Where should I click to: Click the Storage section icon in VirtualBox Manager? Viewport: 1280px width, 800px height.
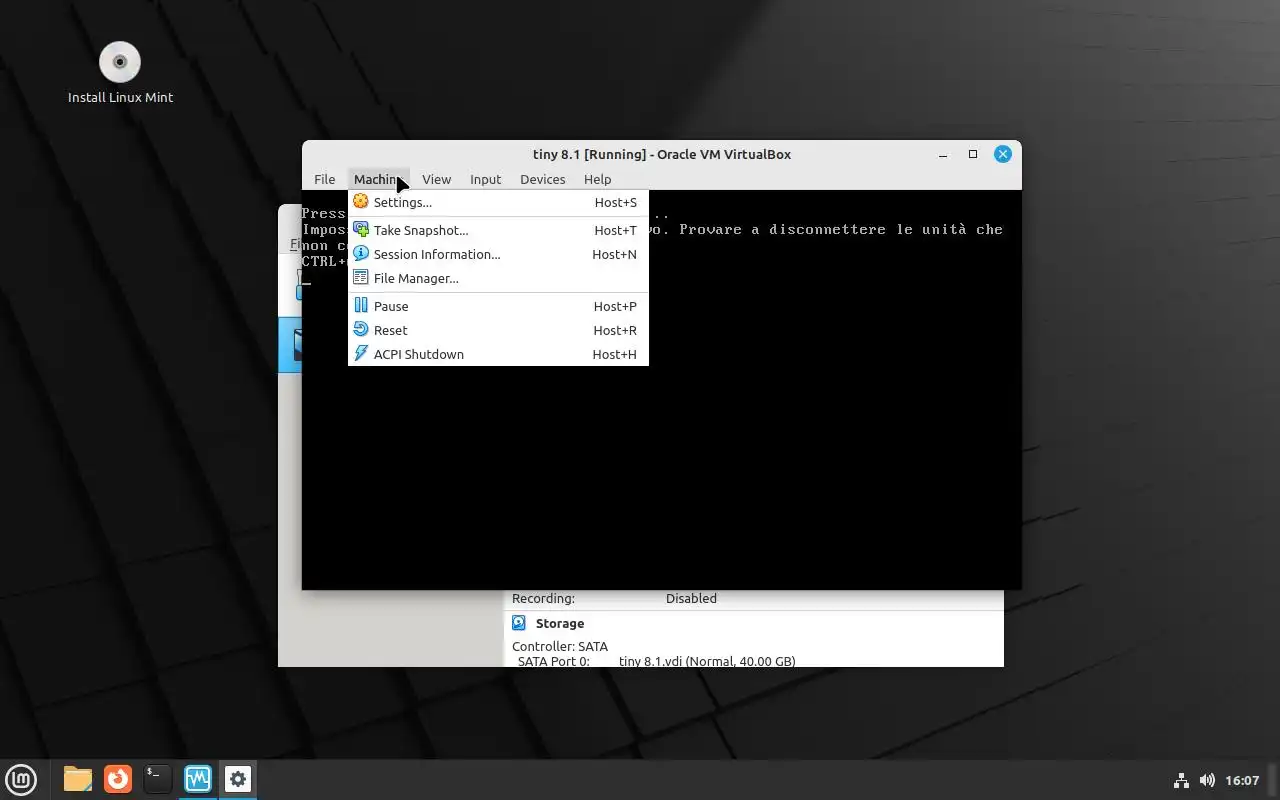[519, 623]
